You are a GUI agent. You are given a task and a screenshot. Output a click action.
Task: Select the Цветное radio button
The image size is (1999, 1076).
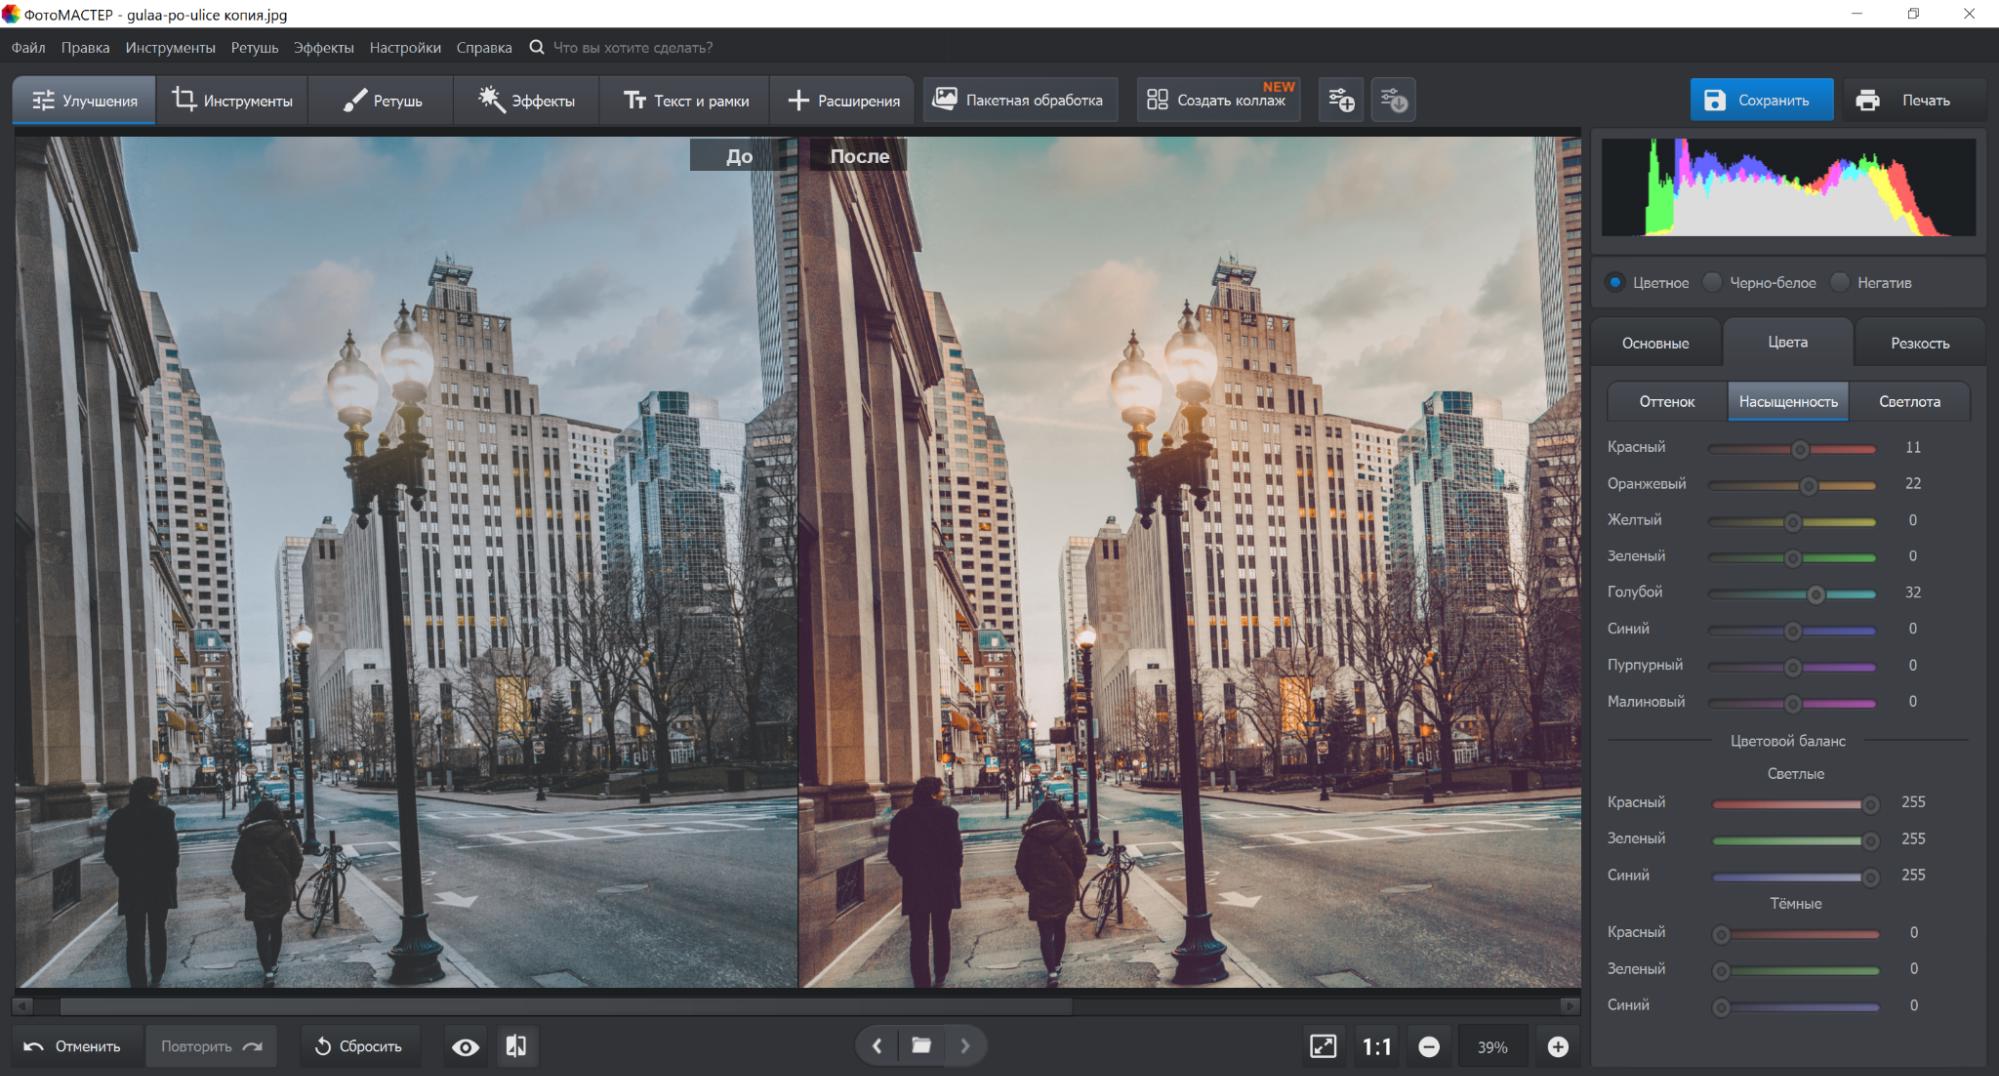pyautogui.click(x=1615, y=283)
